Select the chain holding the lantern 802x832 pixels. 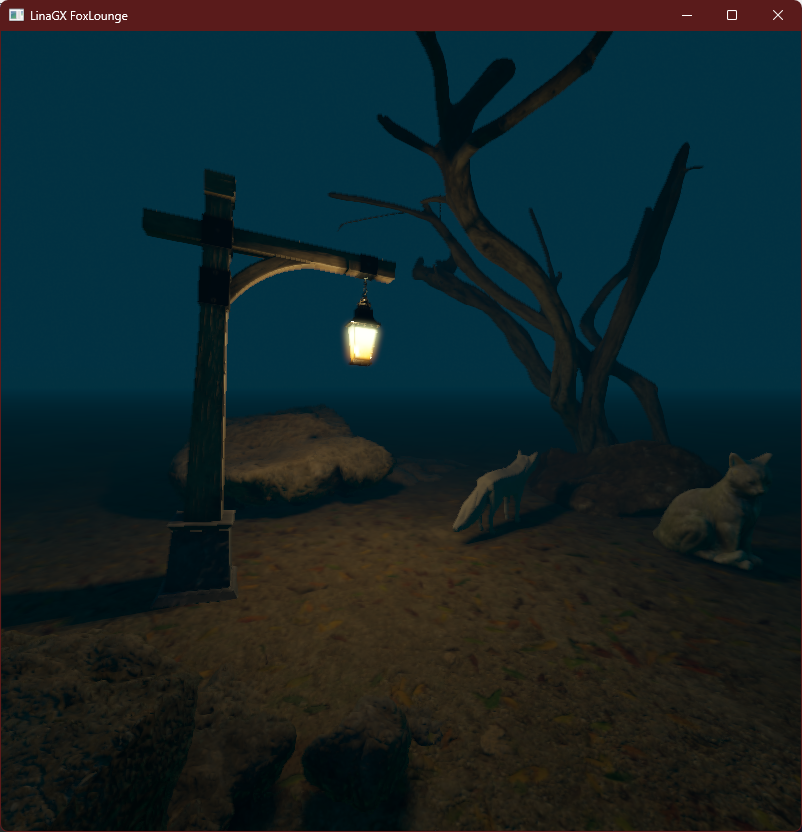366,290
